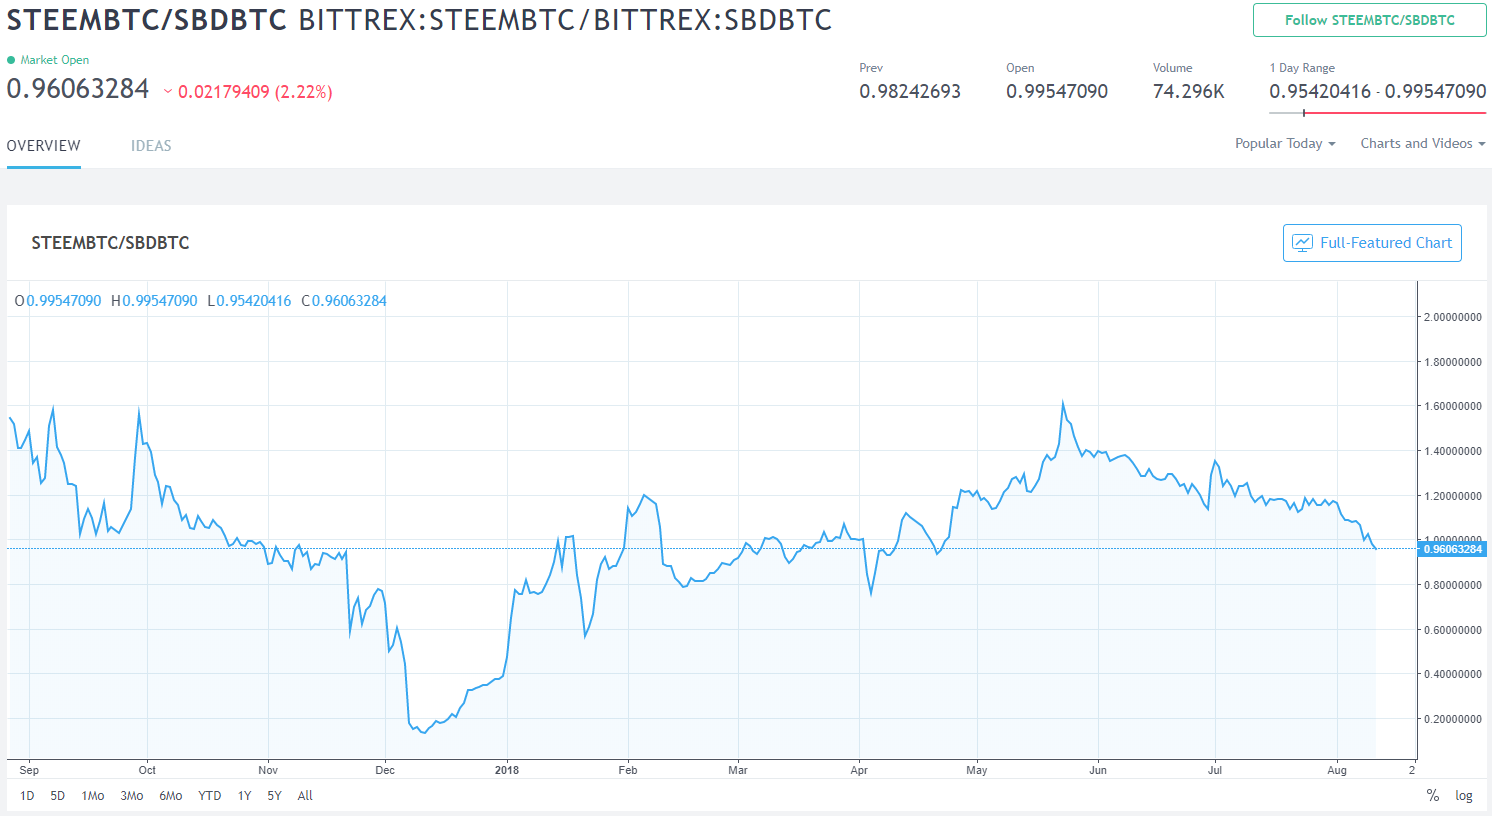Image resolution: width=1492 pixels, height=816 pixels.
Task: Show the 5Y chart range
Action: (x=274, y=796)
